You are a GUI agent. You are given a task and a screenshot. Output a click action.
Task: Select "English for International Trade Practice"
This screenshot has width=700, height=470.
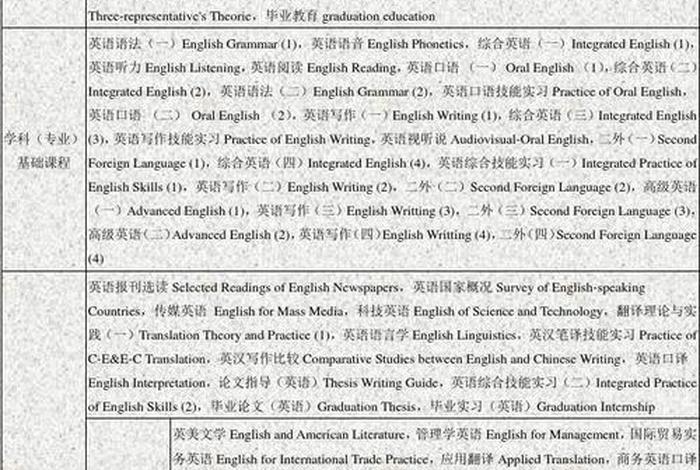tap(322, 459)
